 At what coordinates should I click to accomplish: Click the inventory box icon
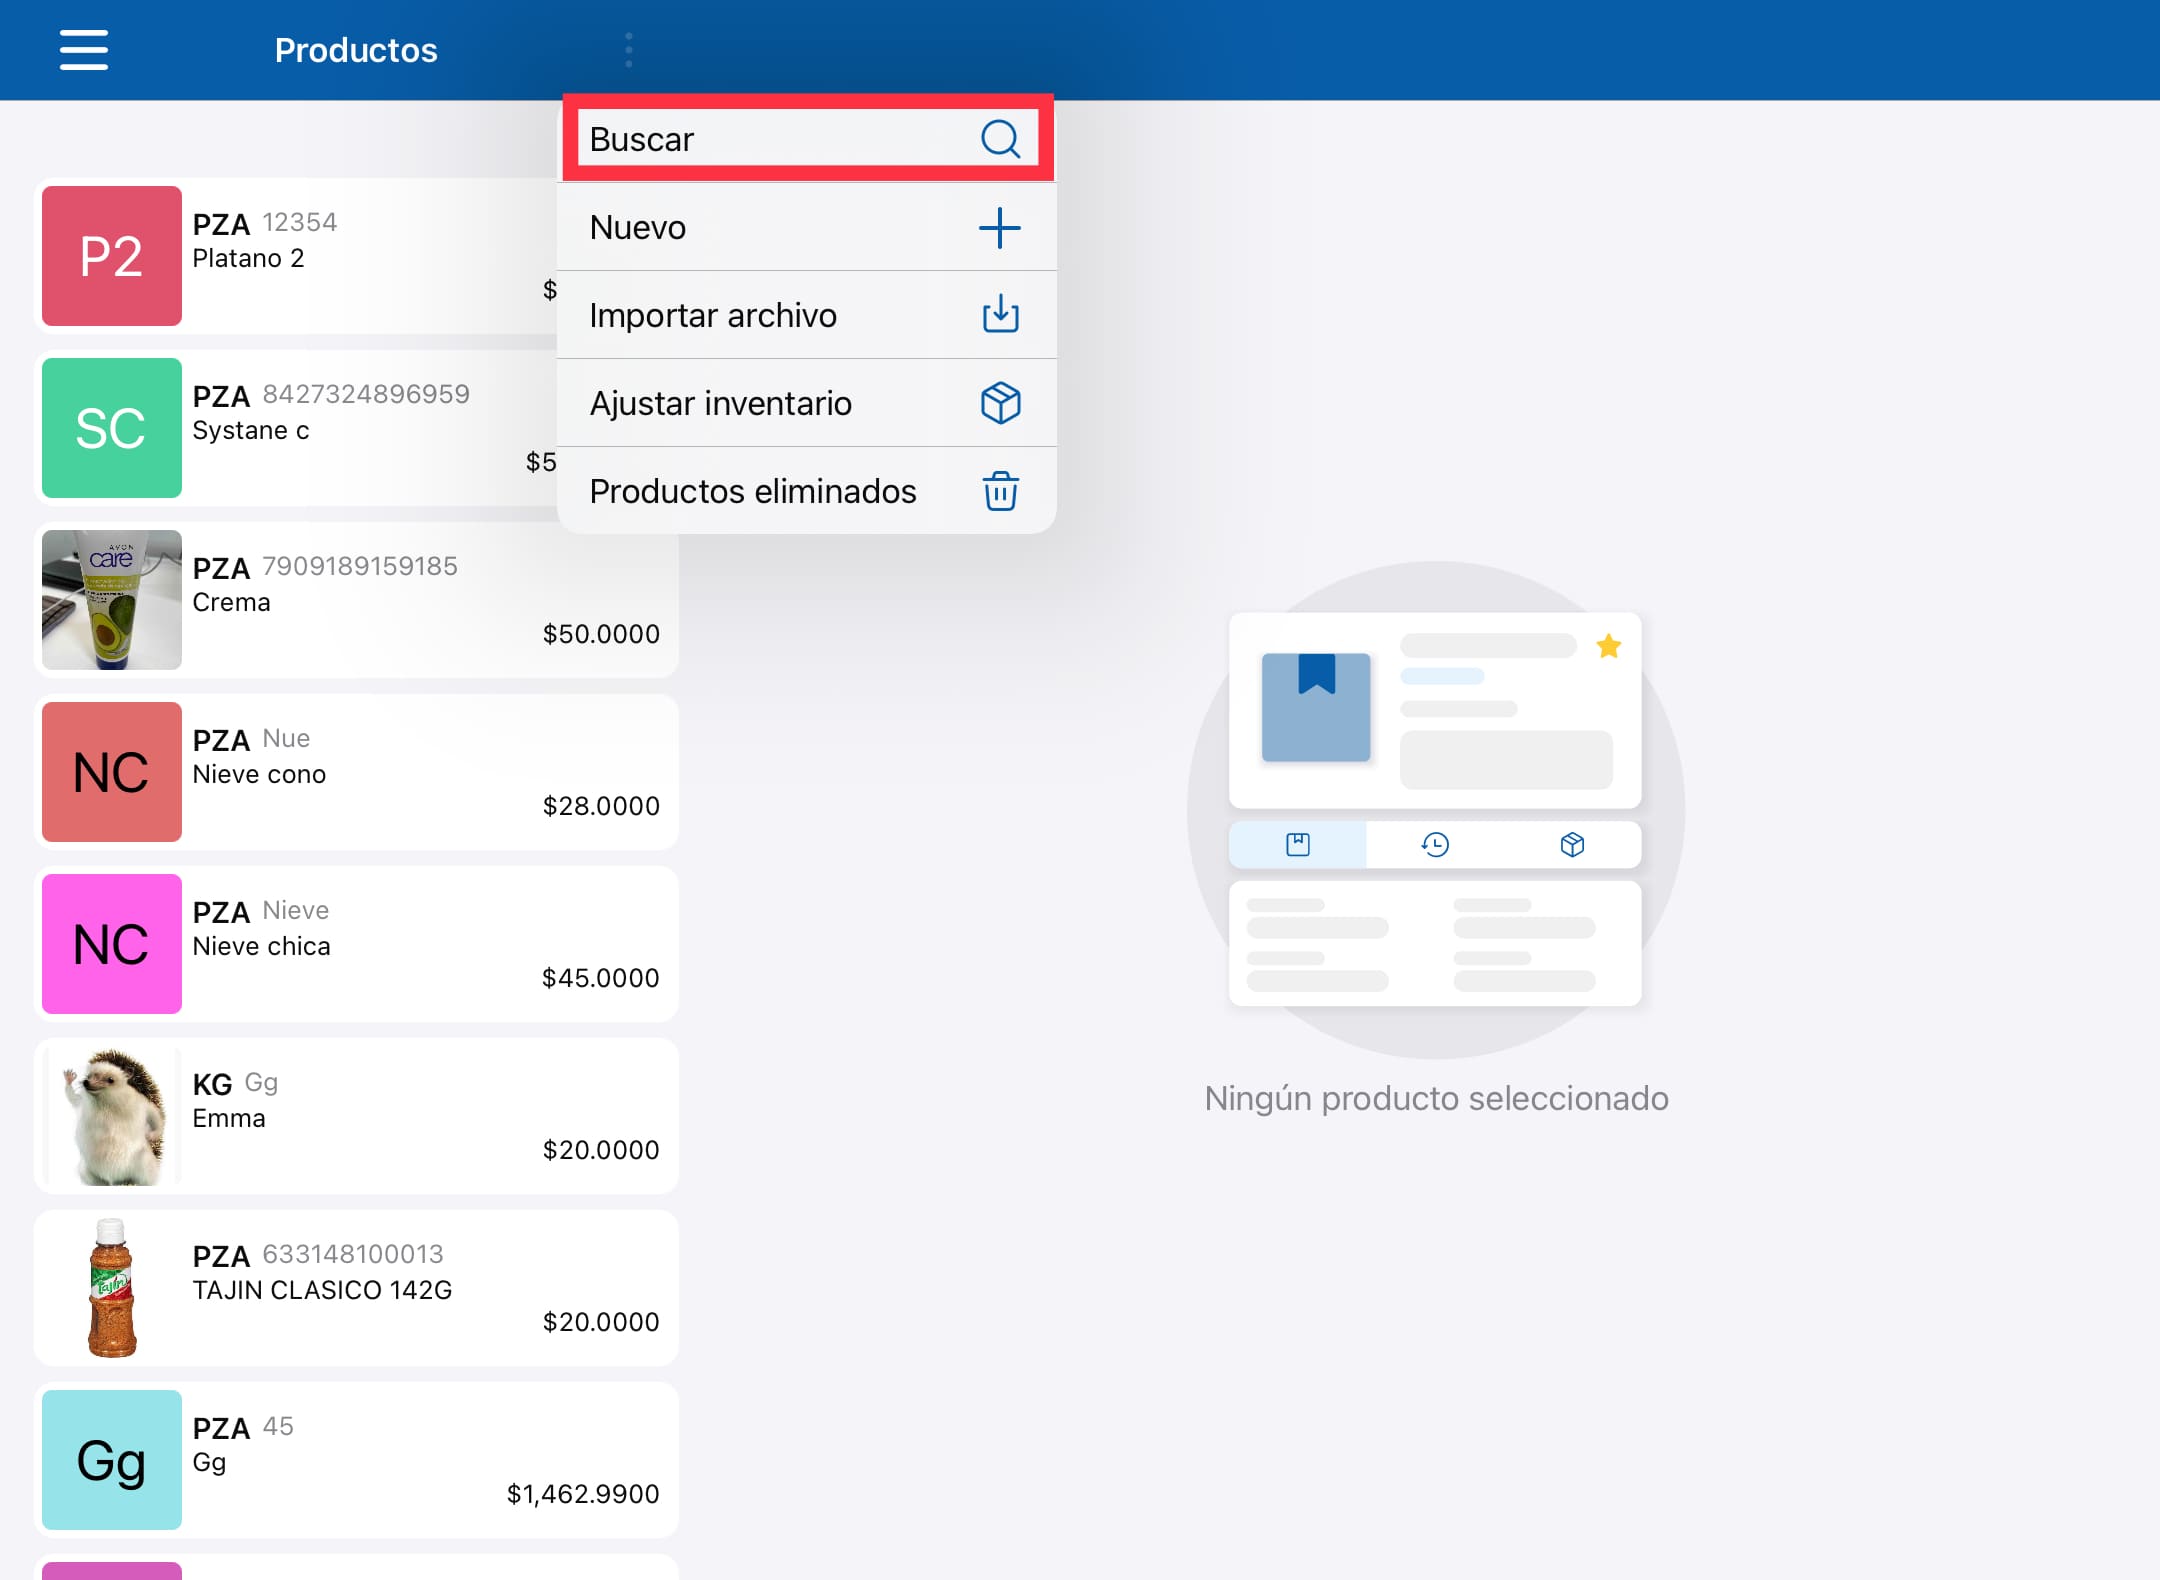[x=1000, y=403]
